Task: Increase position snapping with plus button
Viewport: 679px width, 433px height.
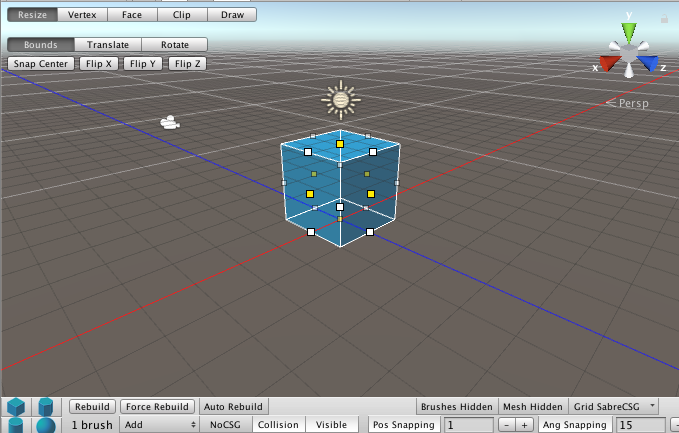Action: [524, 425]
